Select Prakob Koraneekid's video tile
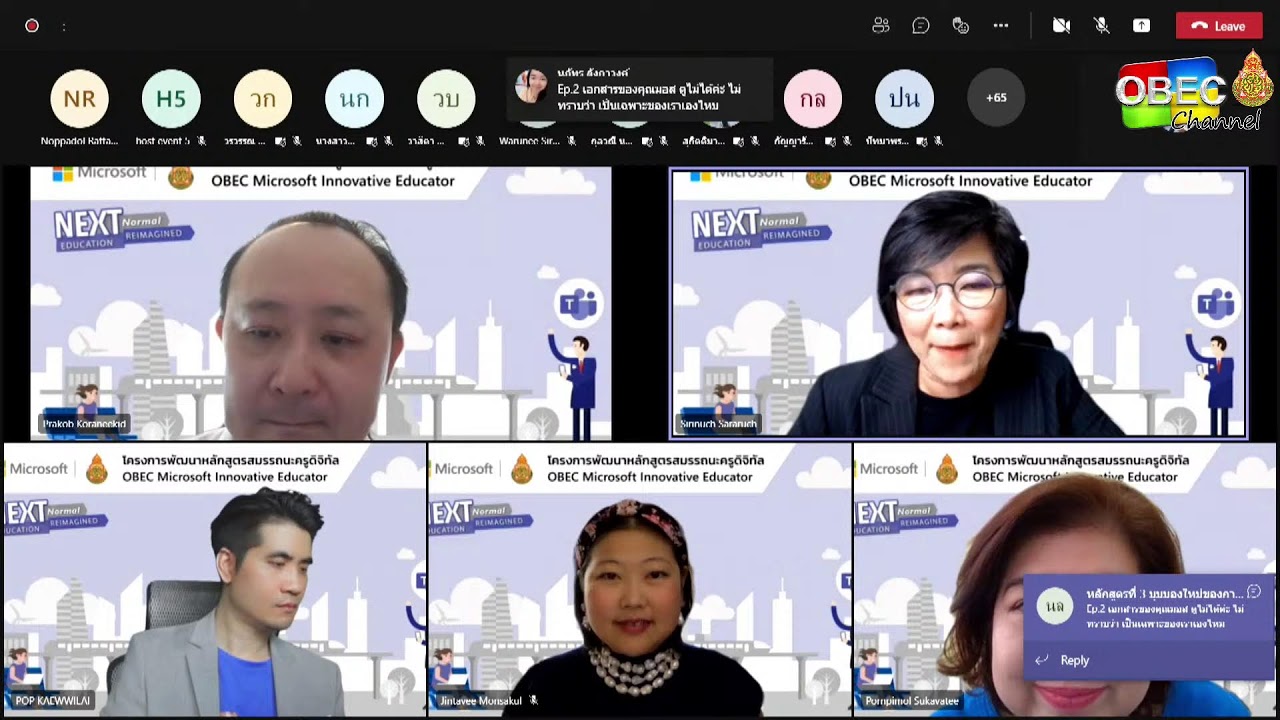The height and width of the screenshot is (720, 1280). (320, 303)
